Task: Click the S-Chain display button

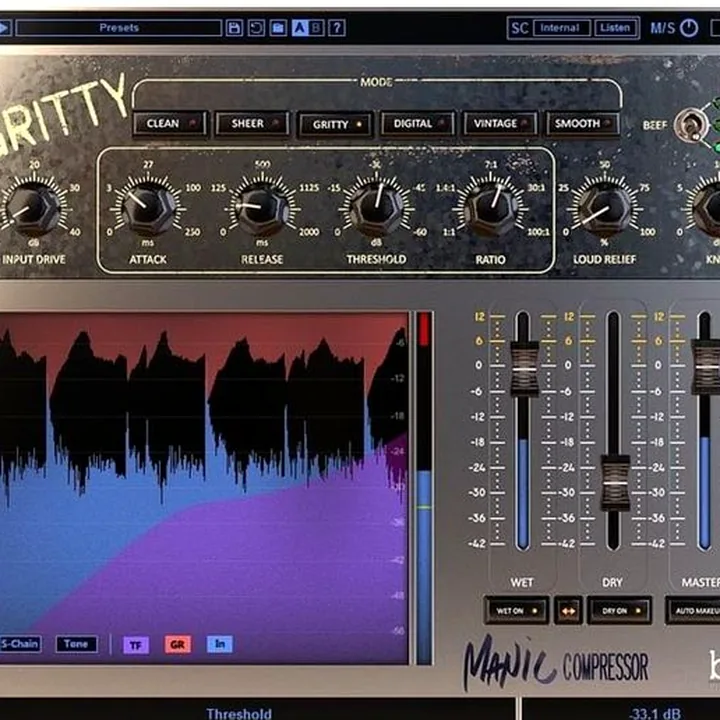Action: (20, 644)
